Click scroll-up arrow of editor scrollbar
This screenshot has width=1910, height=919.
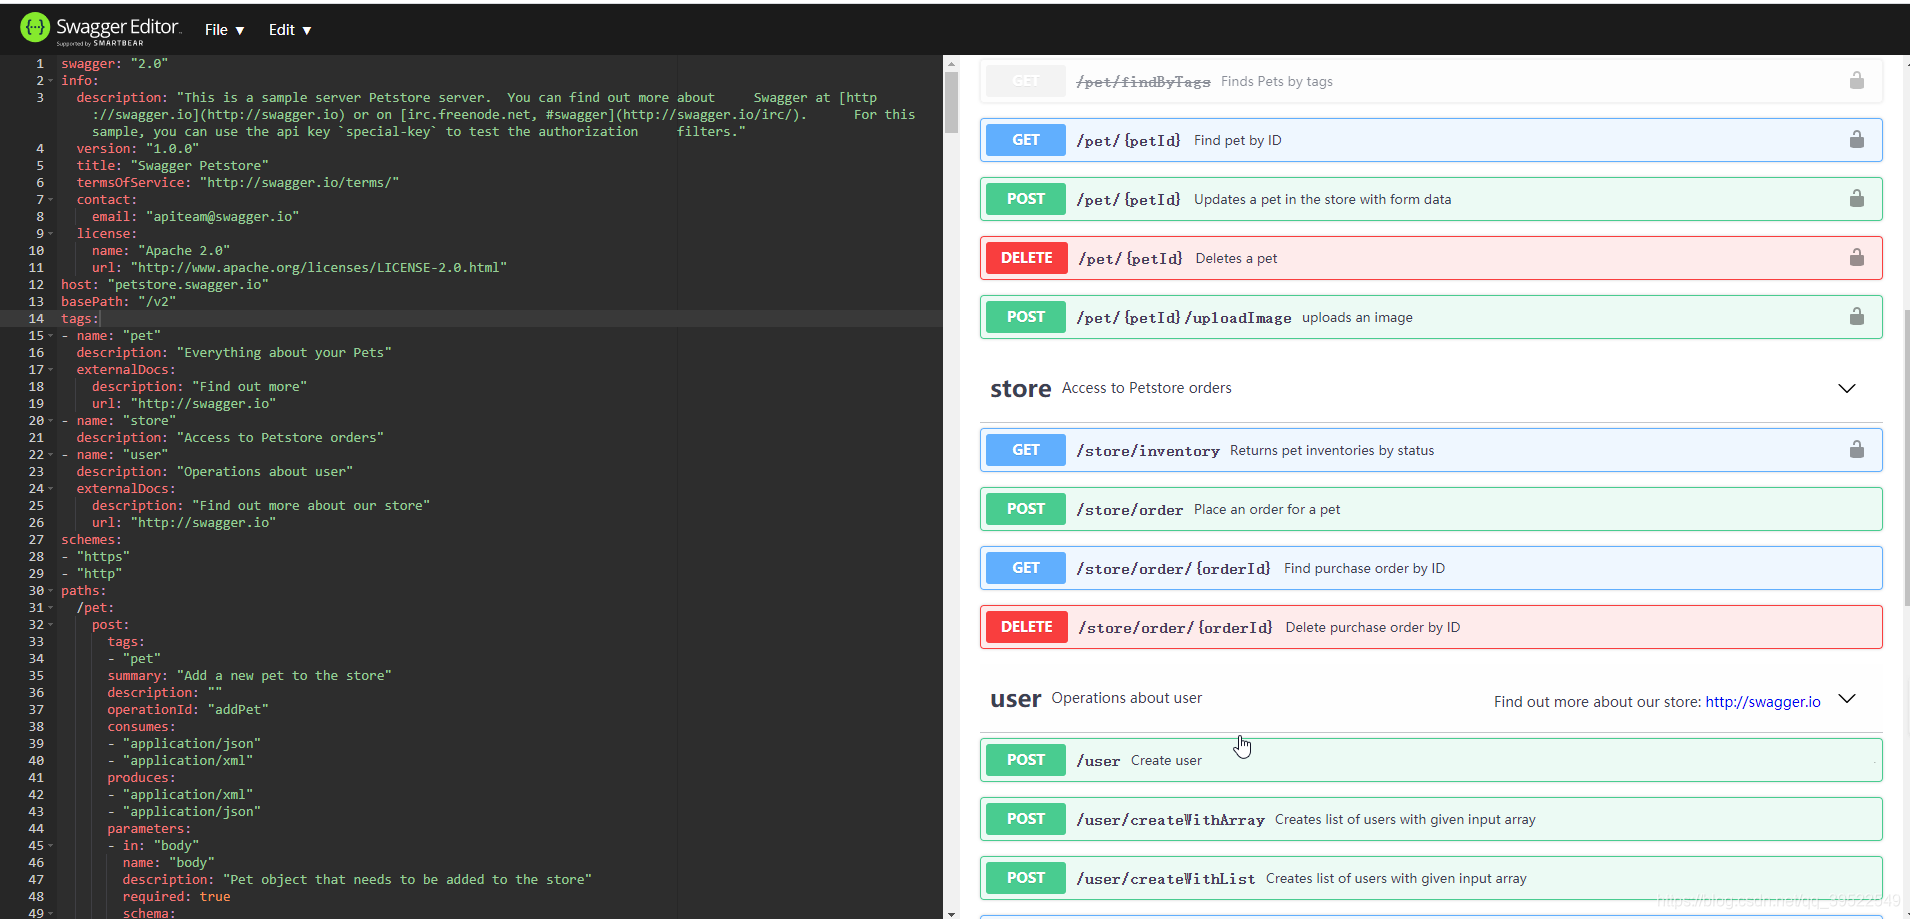pyautogui.click(x=951, y=63)
